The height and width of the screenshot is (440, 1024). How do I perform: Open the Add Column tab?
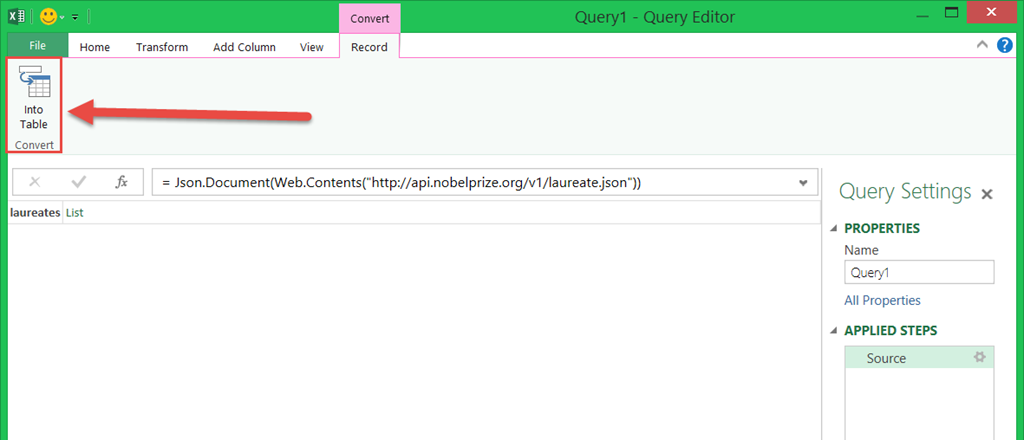(244, 47)
